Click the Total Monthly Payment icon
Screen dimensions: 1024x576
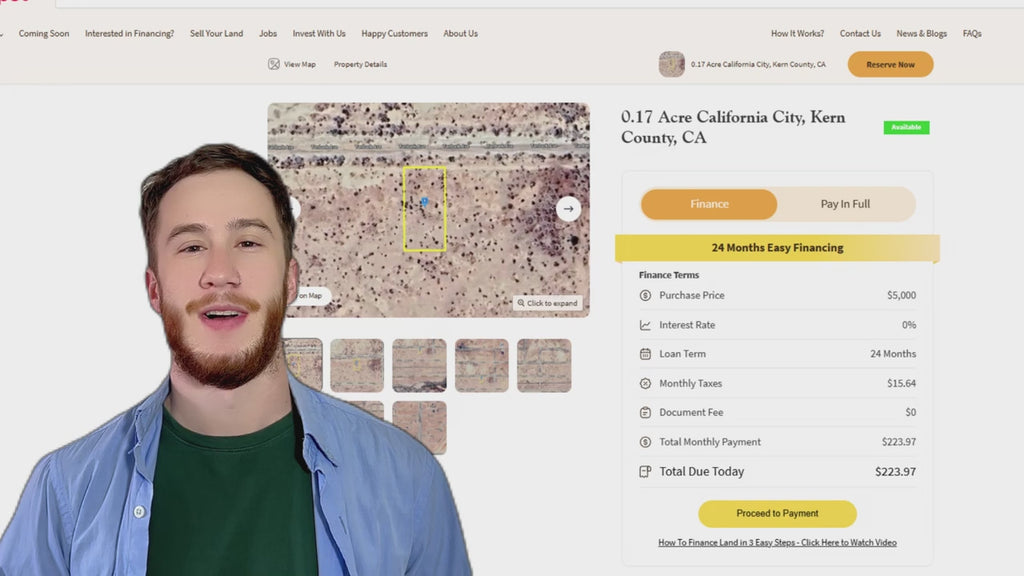click(x=645, y=442)
